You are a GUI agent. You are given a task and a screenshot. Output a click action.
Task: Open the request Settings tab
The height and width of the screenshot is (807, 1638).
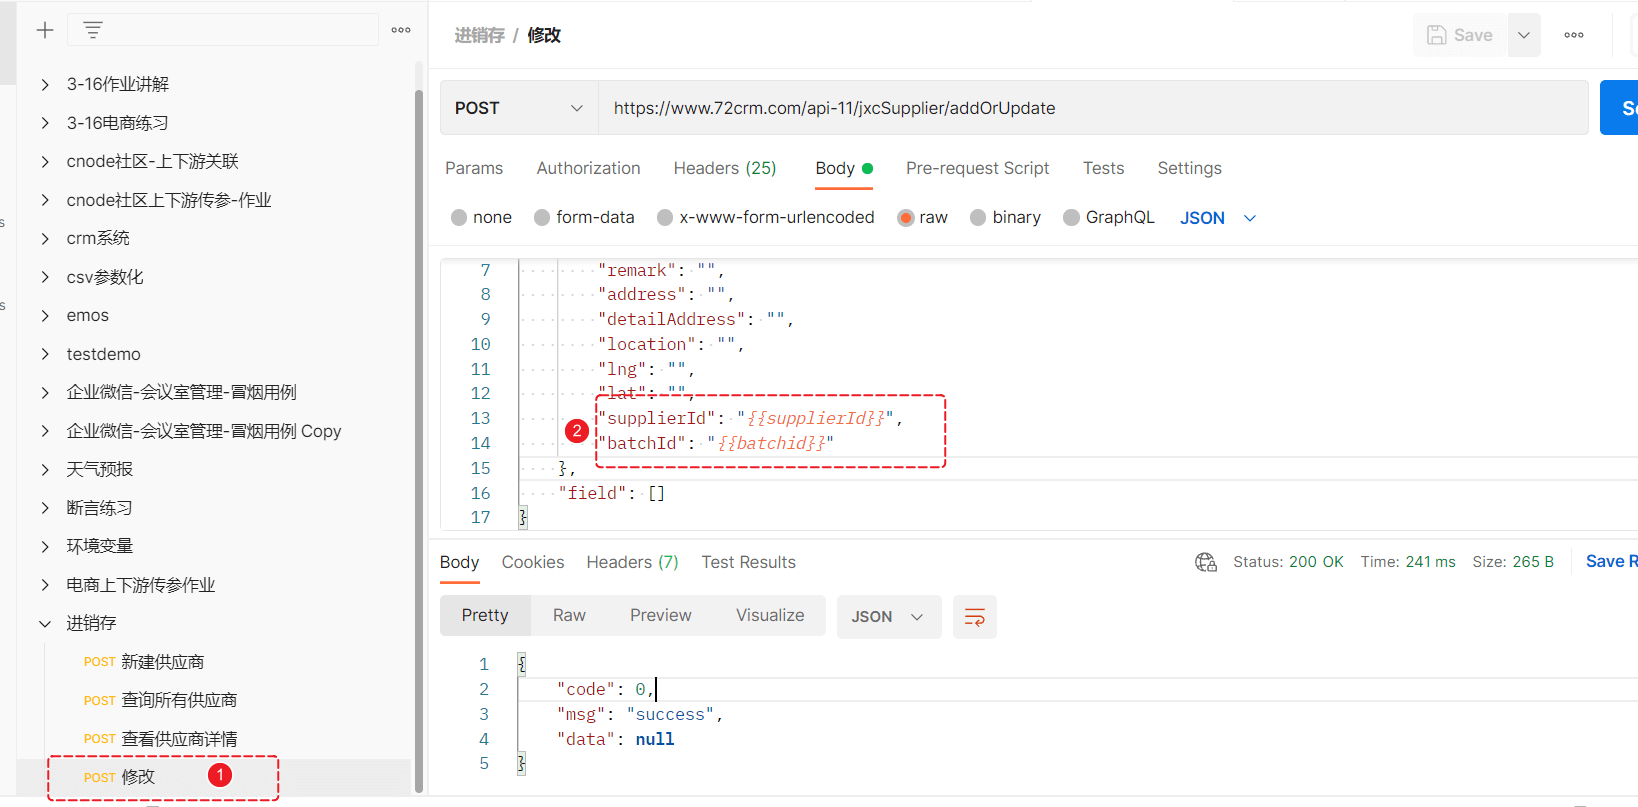[x=1189, y=168]
